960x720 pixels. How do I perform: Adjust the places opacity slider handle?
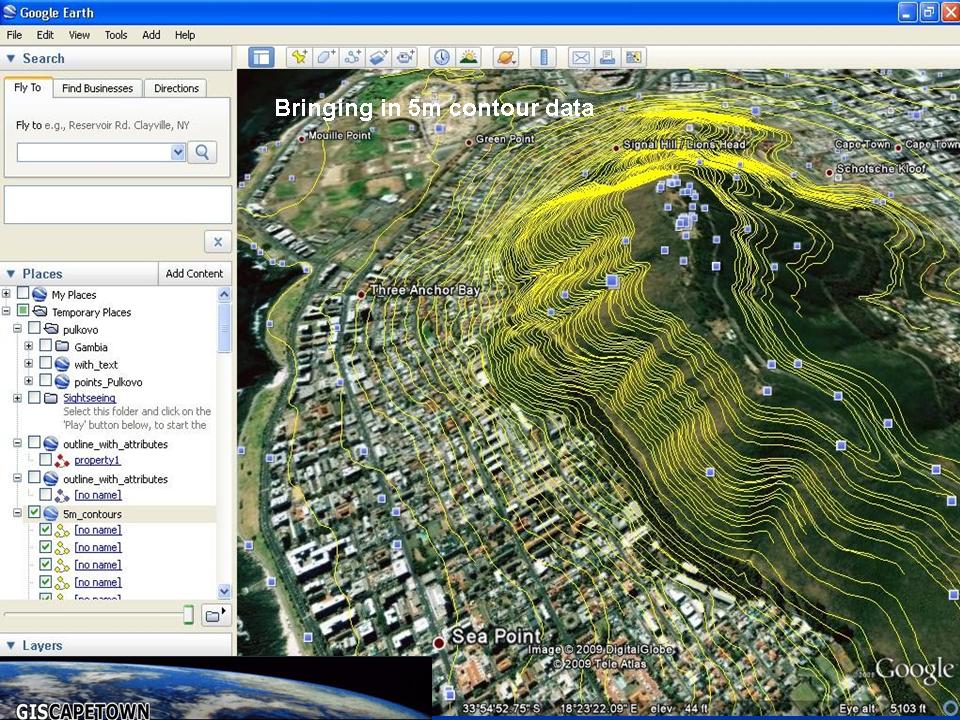[189, 614]
